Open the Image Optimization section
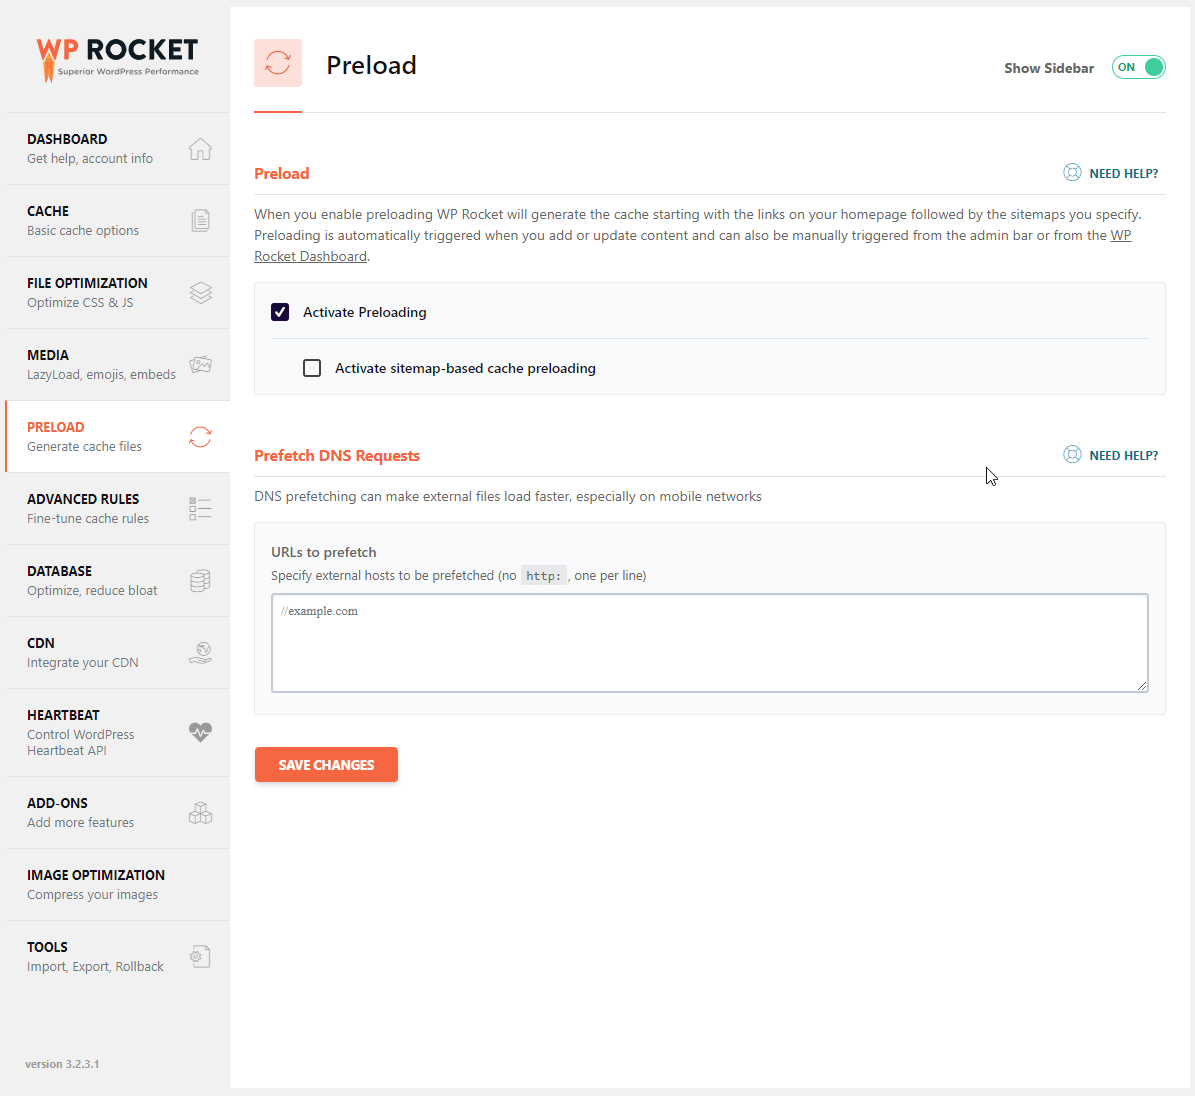Screen dimensions: 1195x1096 click(x=118, y=884)
